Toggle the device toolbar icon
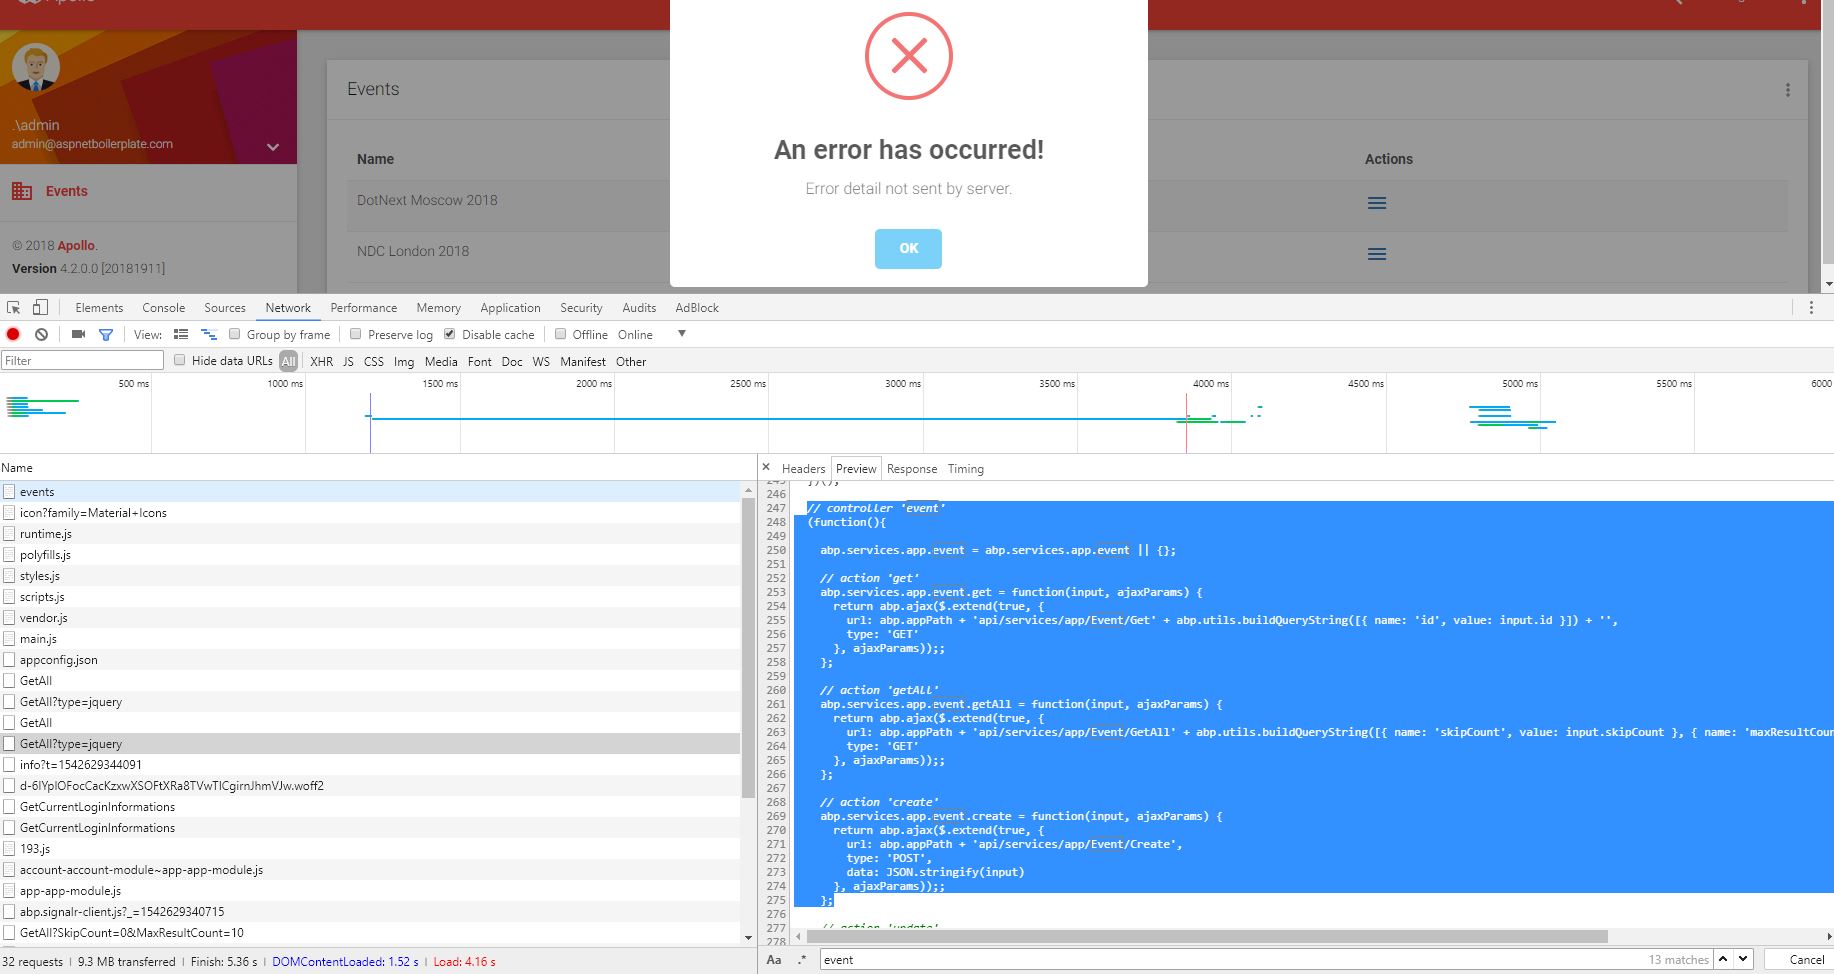Viewport: 1834px width, 974px height. pyautogui.click(x=38, y=308)
